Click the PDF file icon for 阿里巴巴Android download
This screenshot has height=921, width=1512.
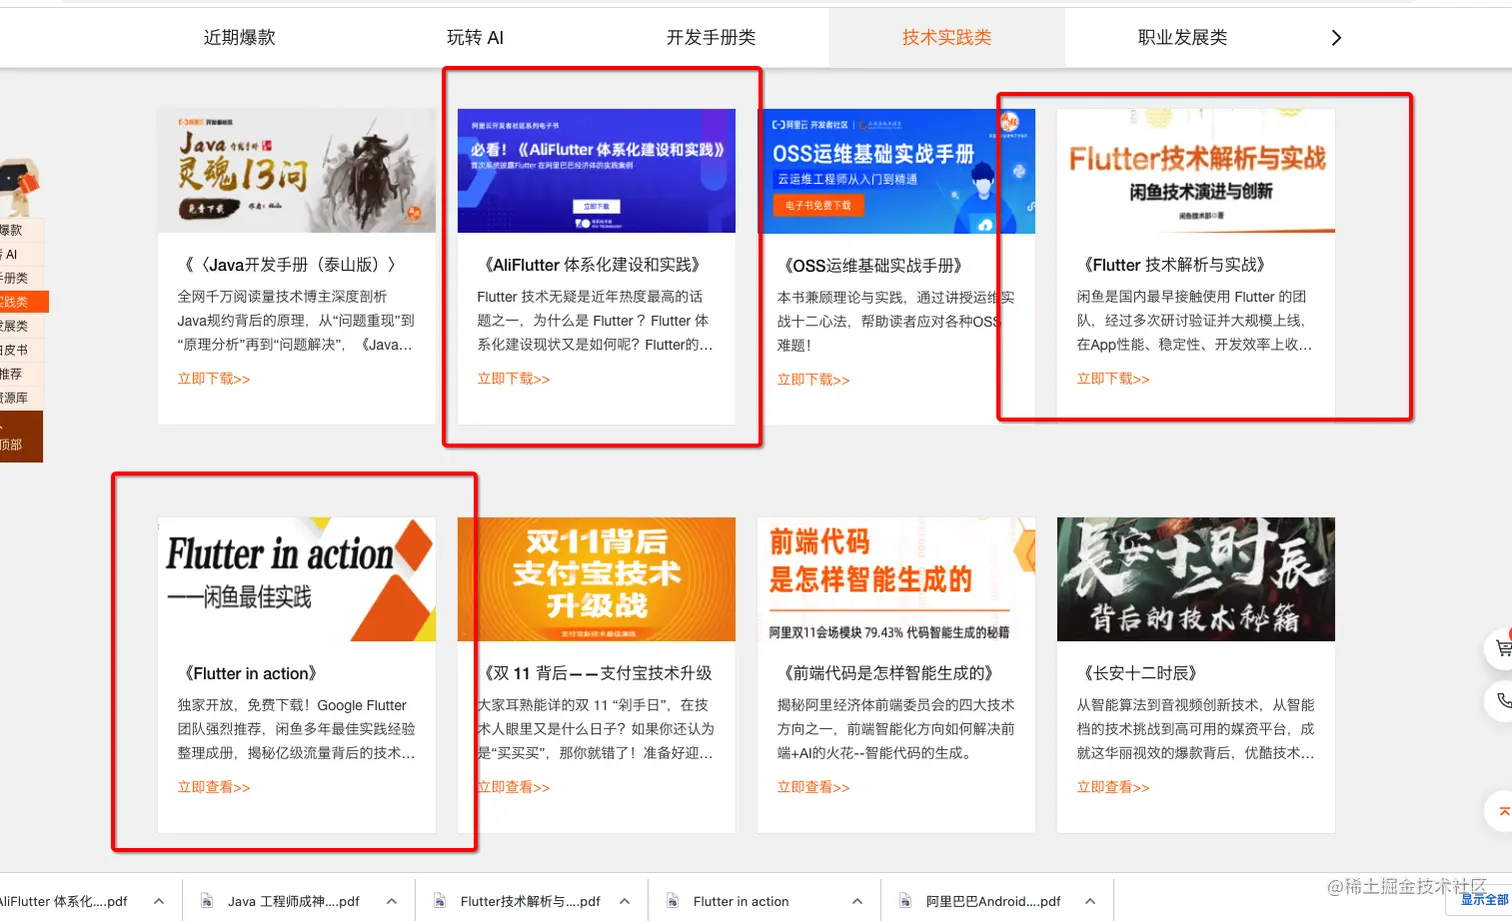(905, 901)
